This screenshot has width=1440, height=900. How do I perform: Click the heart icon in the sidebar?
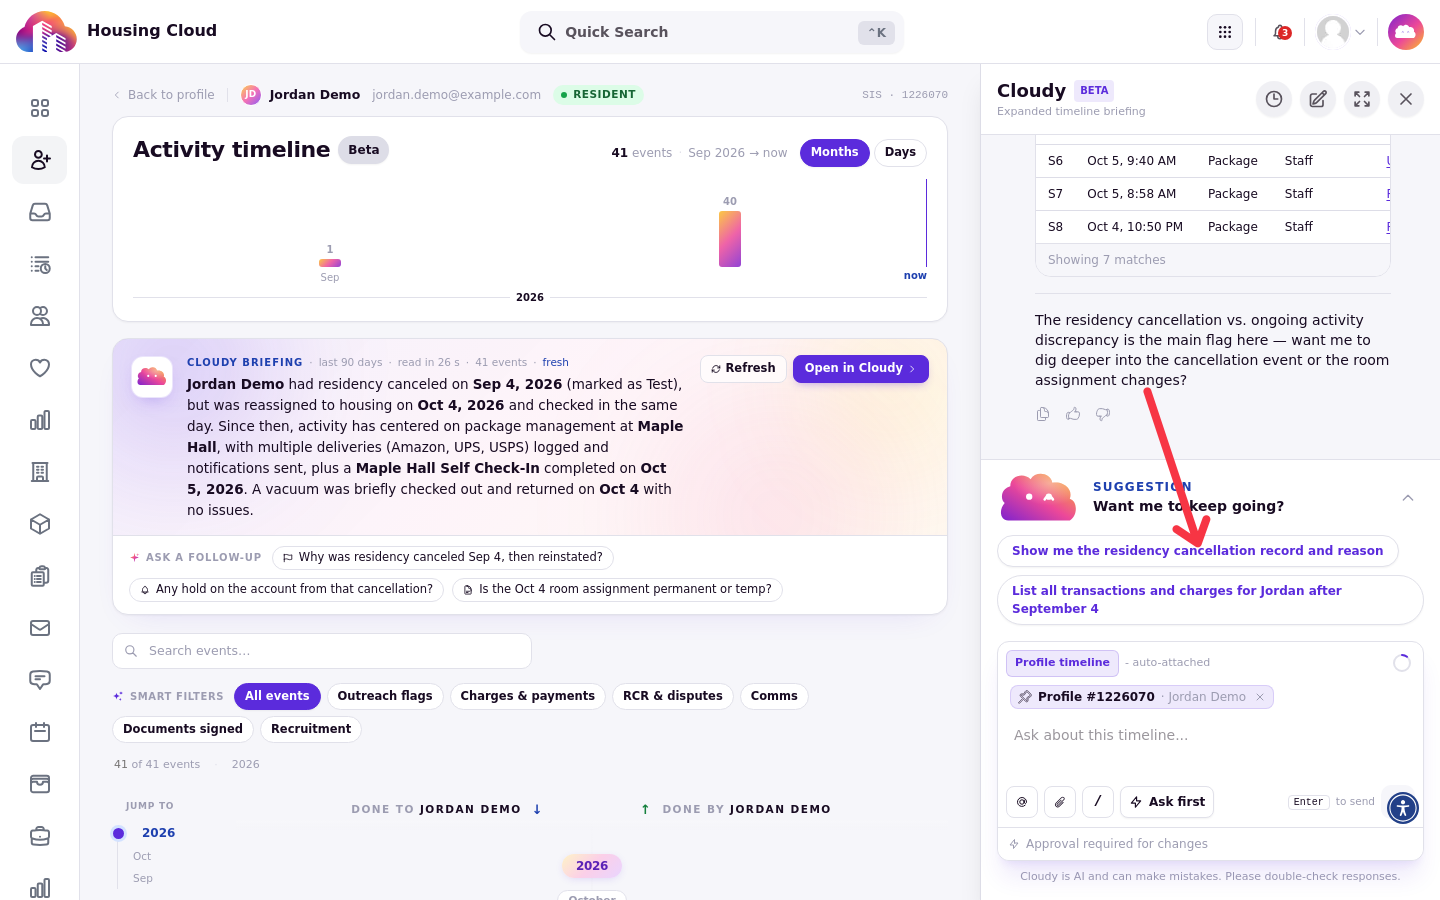(40, 368)
